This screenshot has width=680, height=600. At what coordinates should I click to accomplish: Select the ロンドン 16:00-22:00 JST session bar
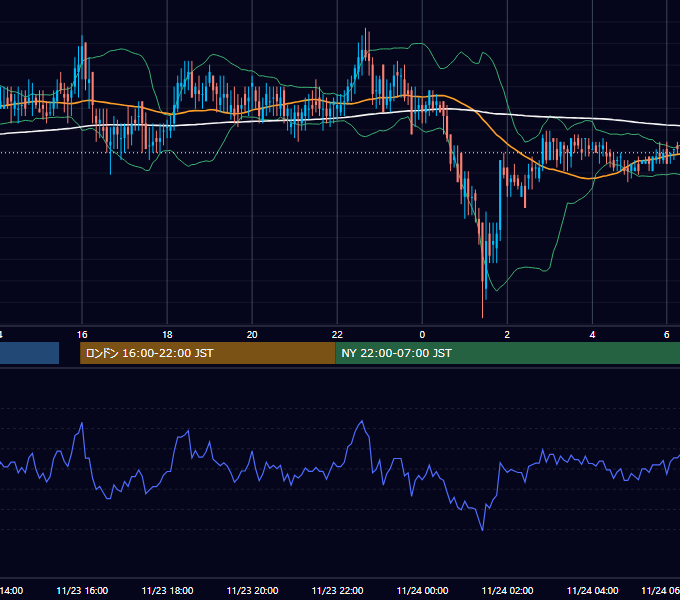[207, 353]
